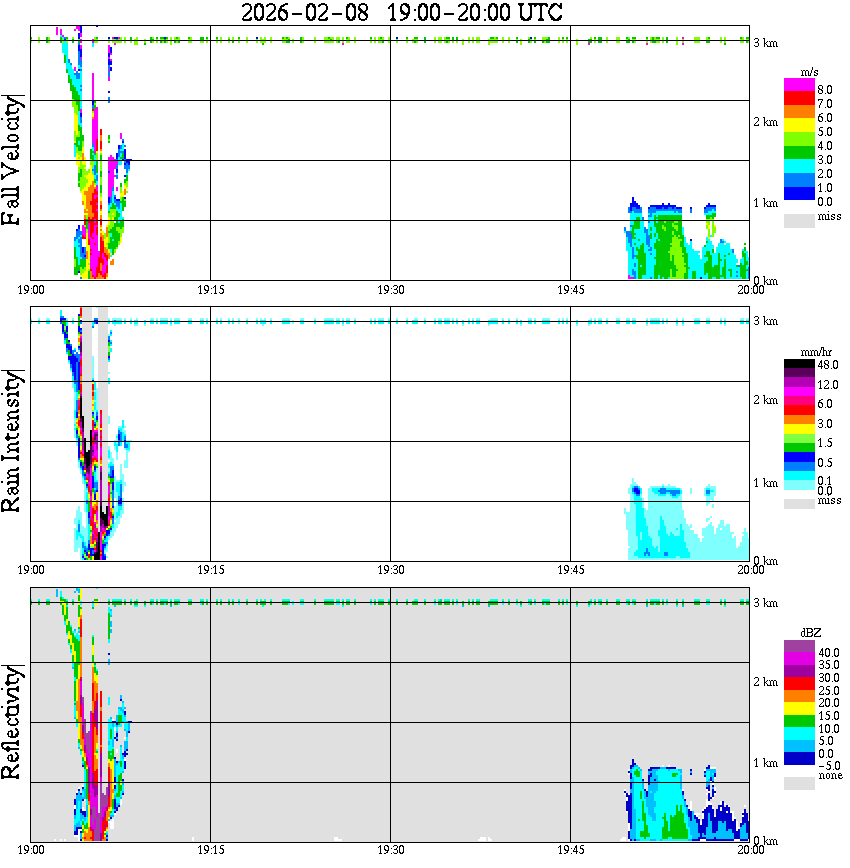Click the purple 12.0 mm/hr legend swatch
The image size is (850, 868).
coord(799,383)
